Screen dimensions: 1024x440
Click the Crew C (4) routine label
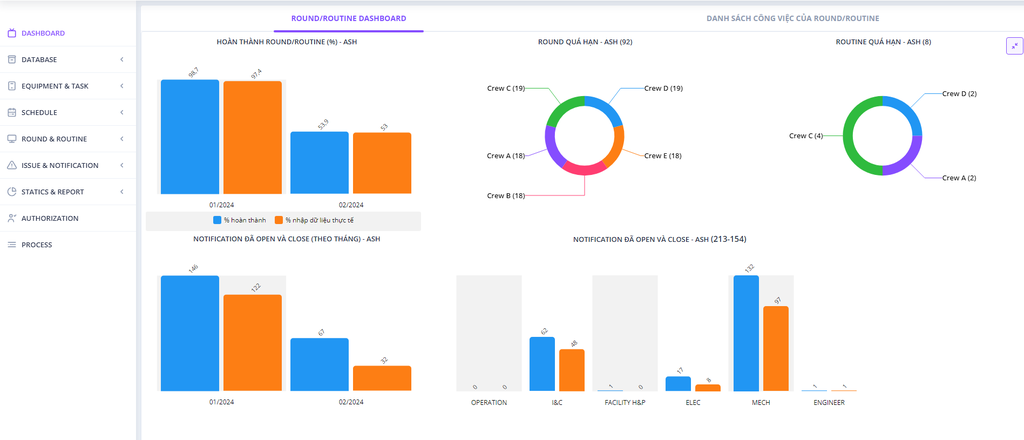pyautogui.click(x=806, y=136)
